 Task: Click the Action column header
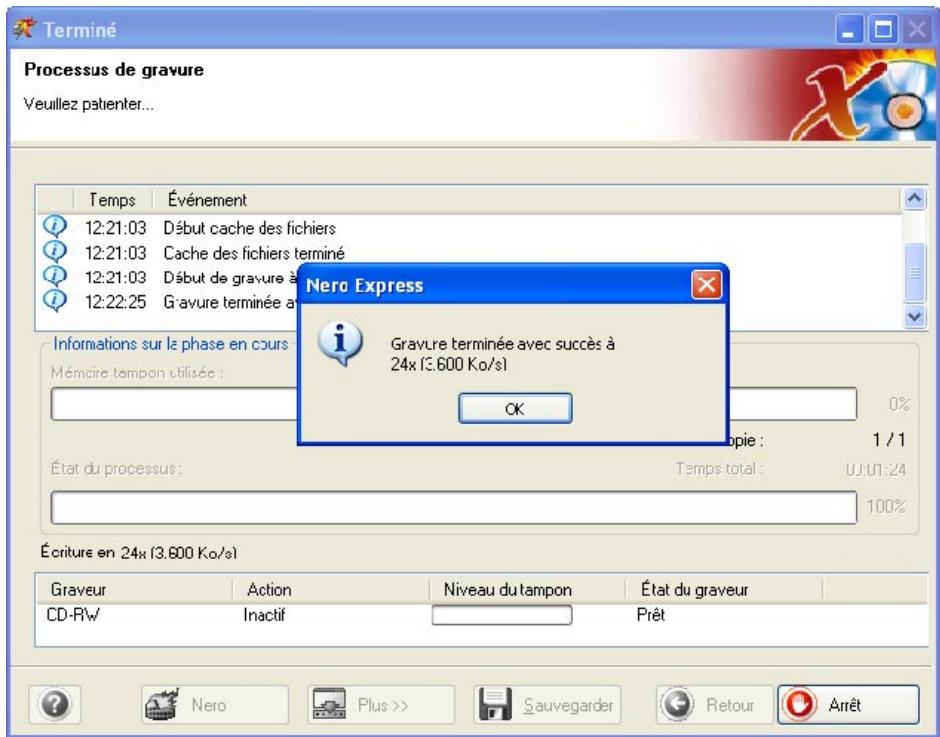click(331, 589)
